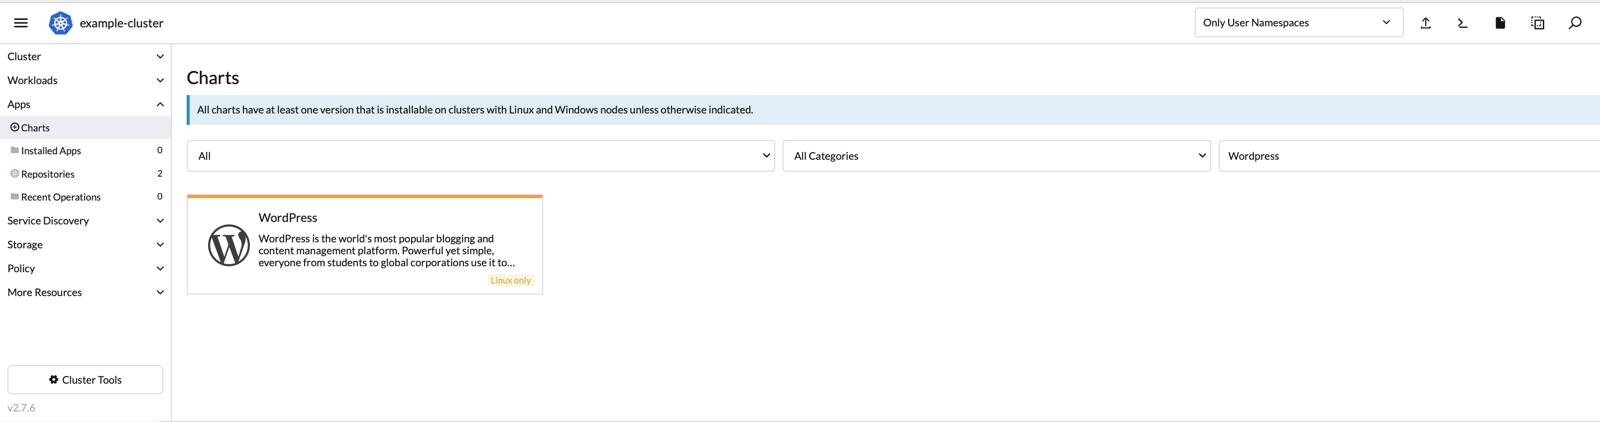
Task: Click the Import YAML upload icon
Action: (1425, 23)
